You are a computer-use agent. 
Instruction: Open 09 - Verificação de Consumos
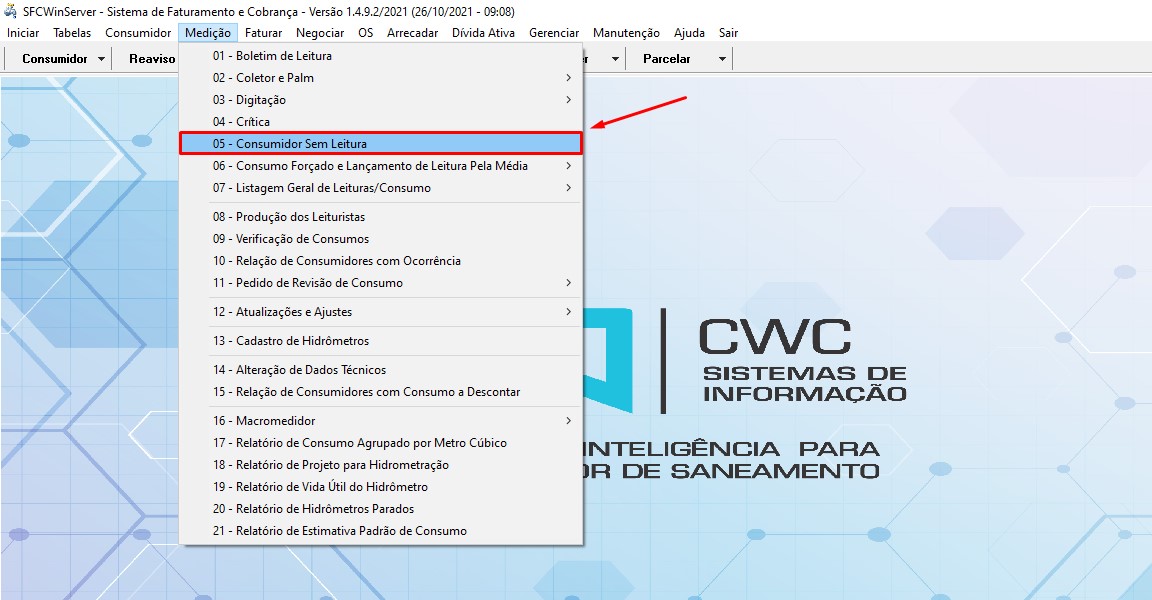290,238
